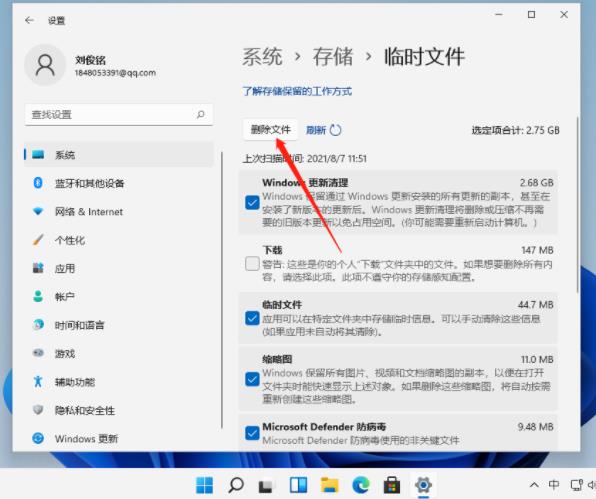This screenshot has height=499, width=596.
Task: Open 辅助功能 settings
Action: (x=119, y=382)
